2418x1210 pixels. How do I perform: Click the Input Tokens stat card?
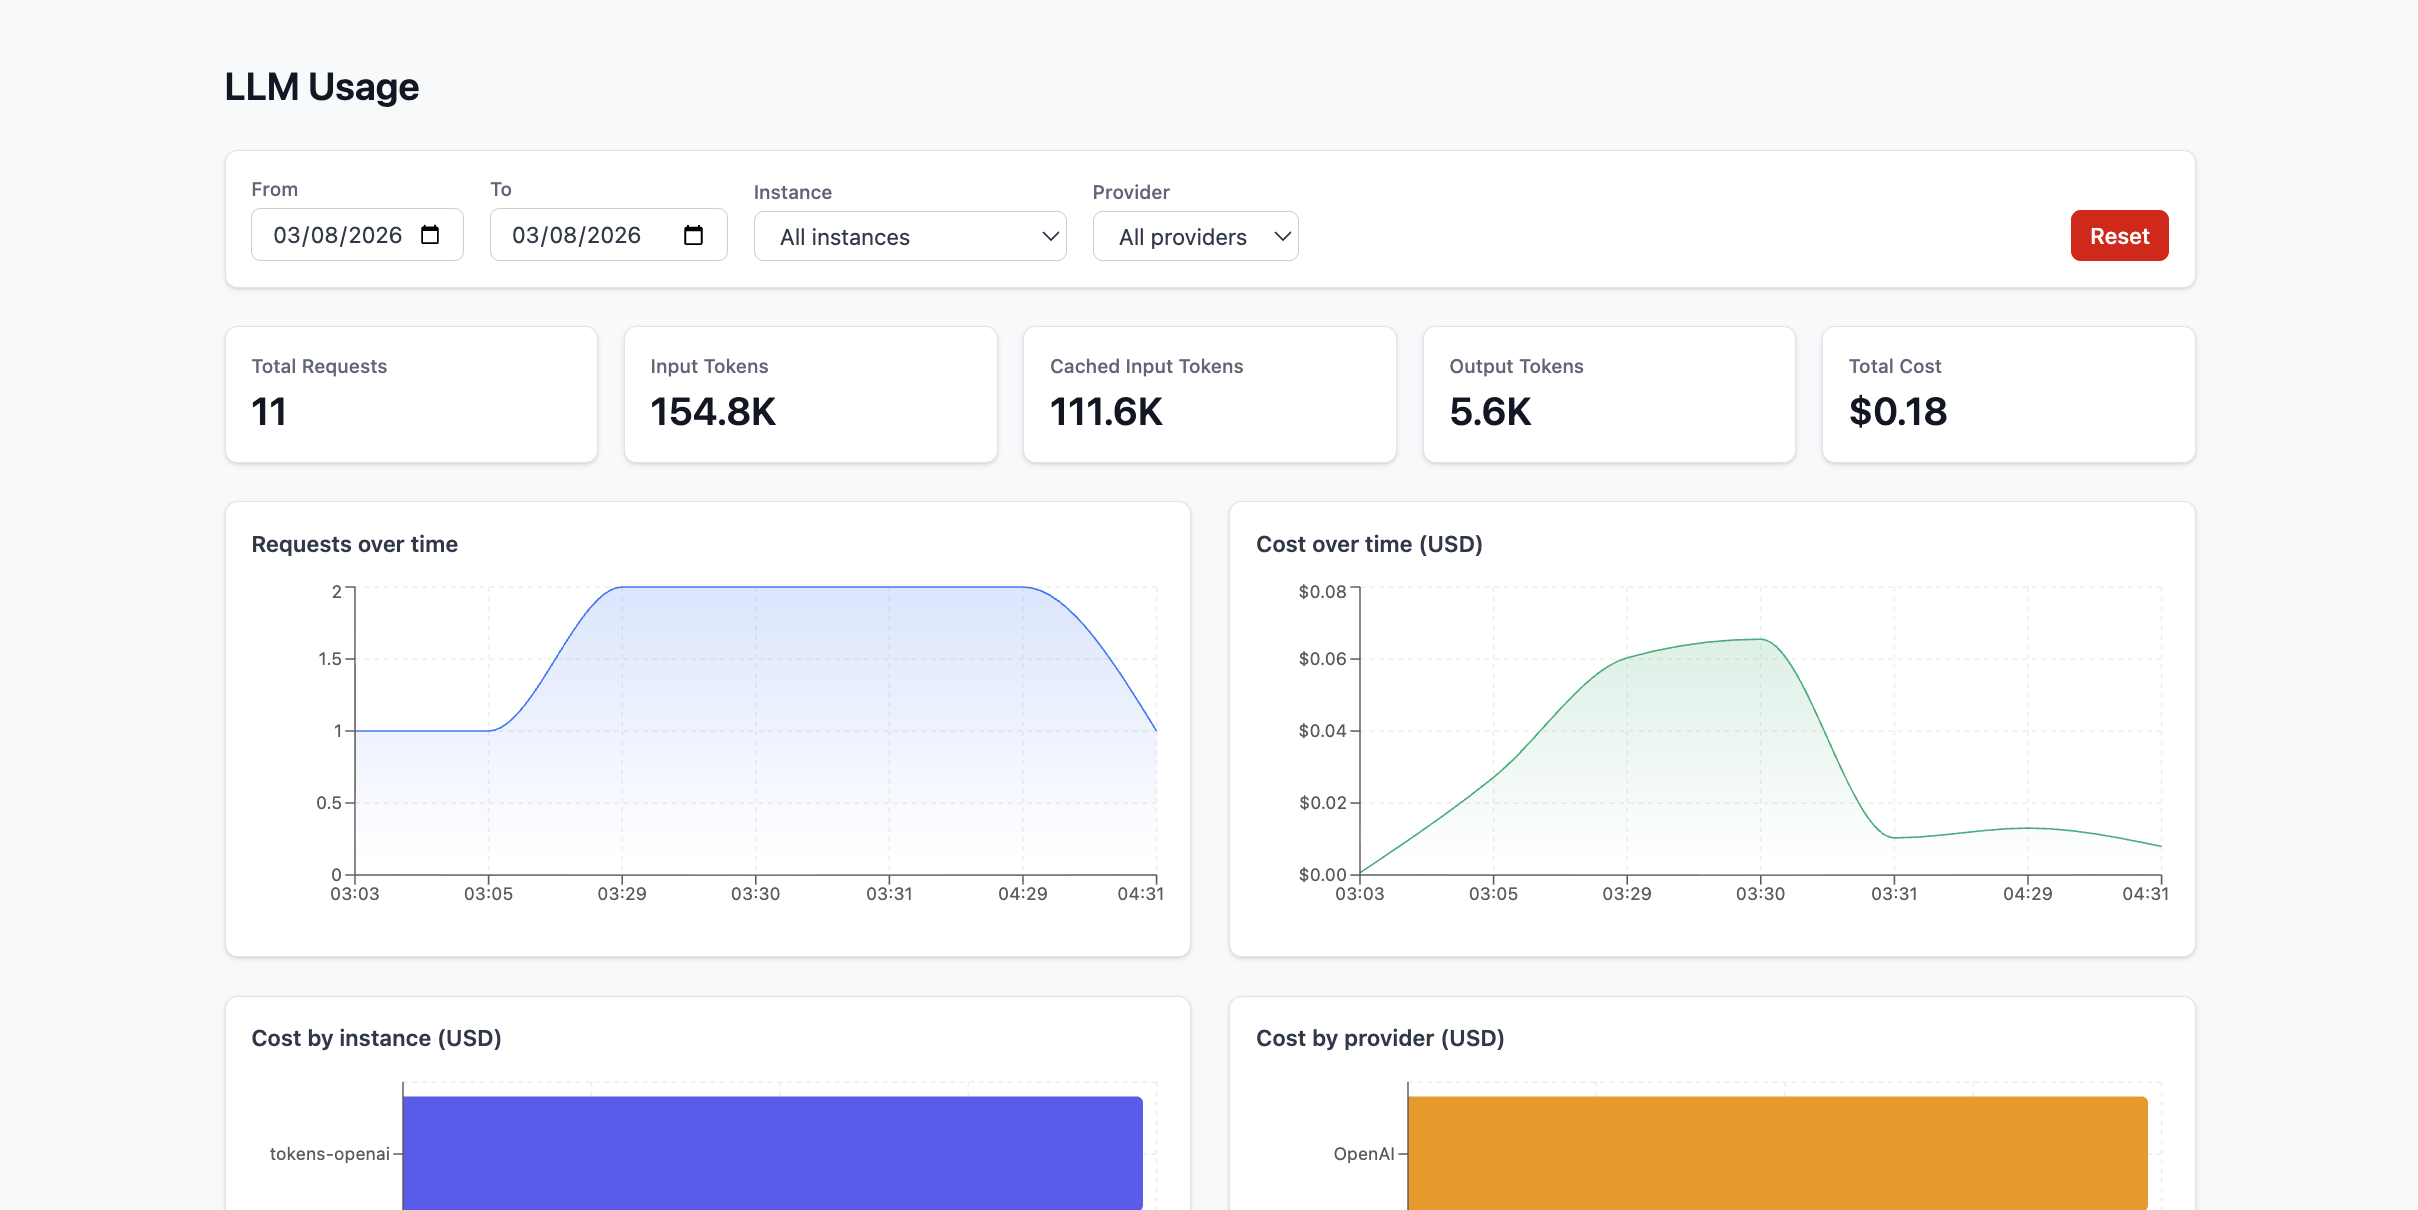pos(810,394)
